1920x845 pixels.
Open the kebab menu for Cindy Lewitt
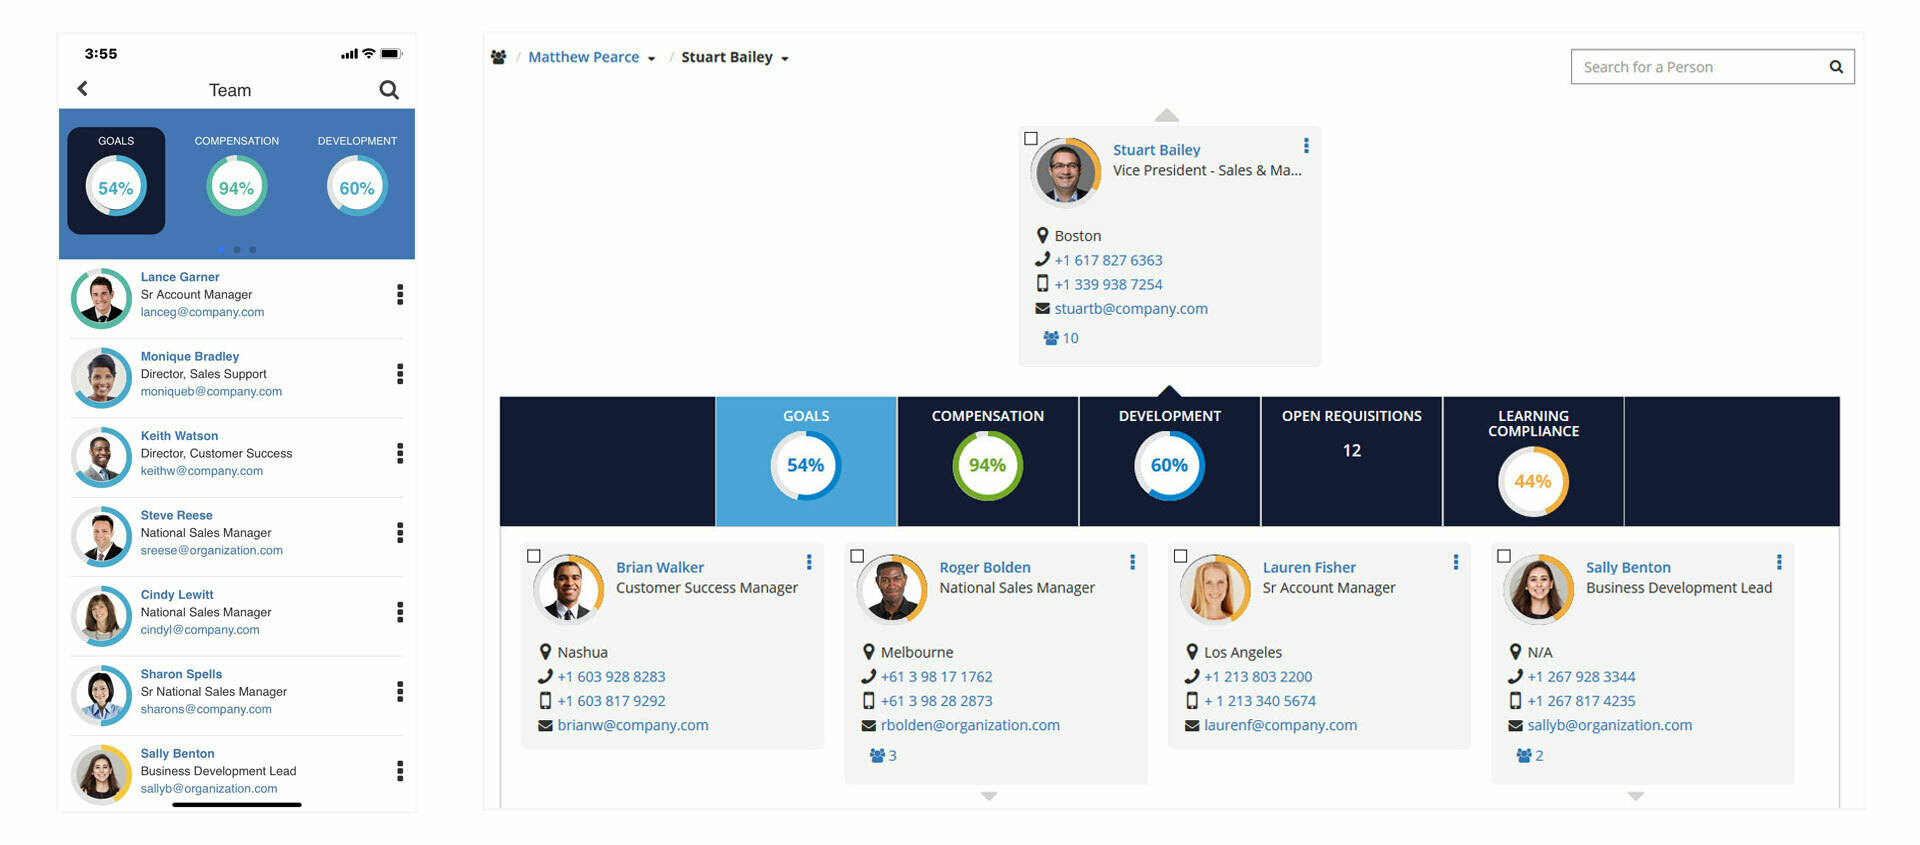point(400,612)
